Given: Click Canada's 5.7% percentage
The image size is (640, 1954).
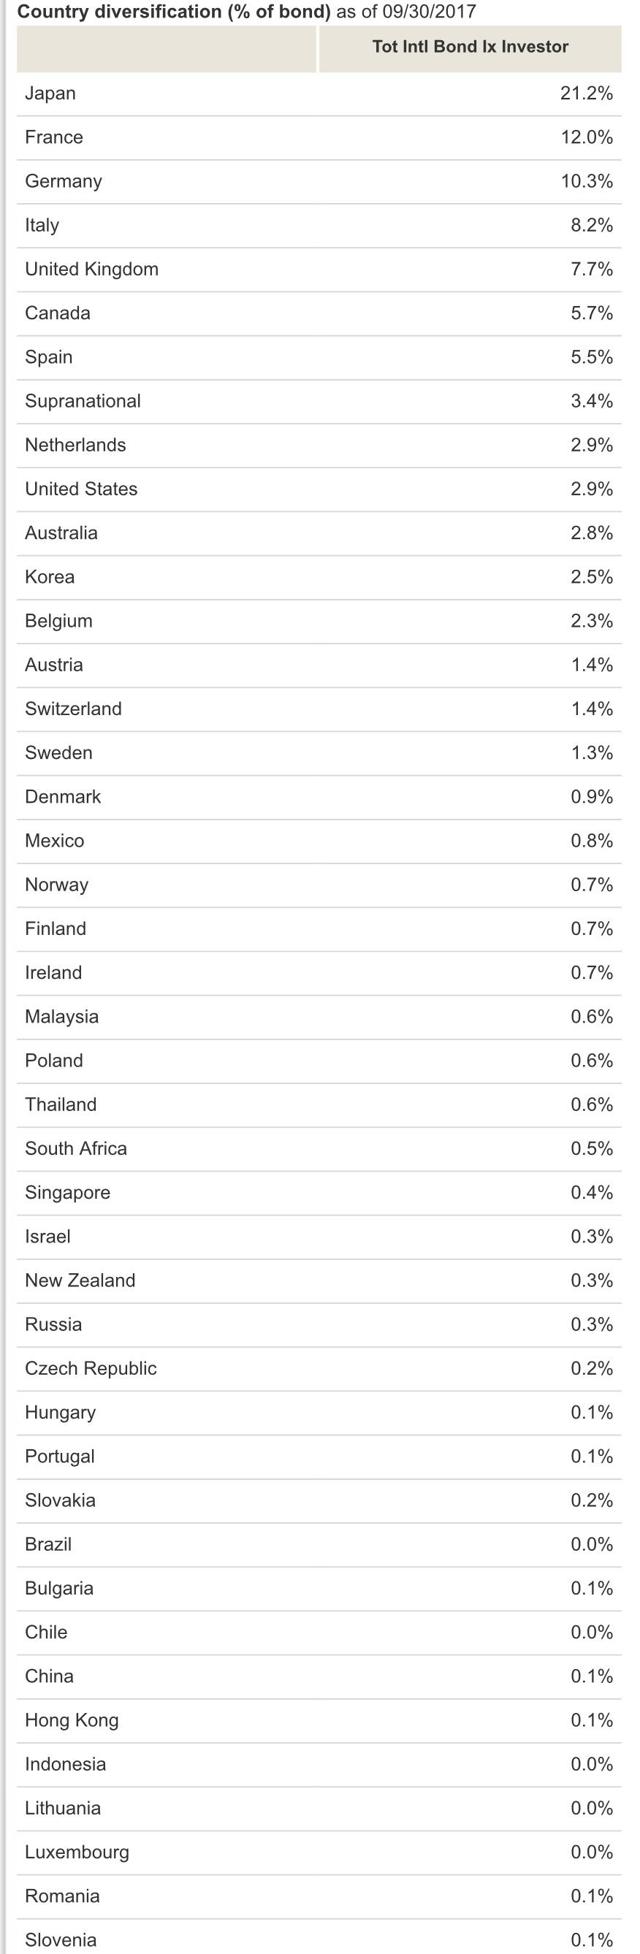Looking at the screenshot, I should [x=591, y=314].
